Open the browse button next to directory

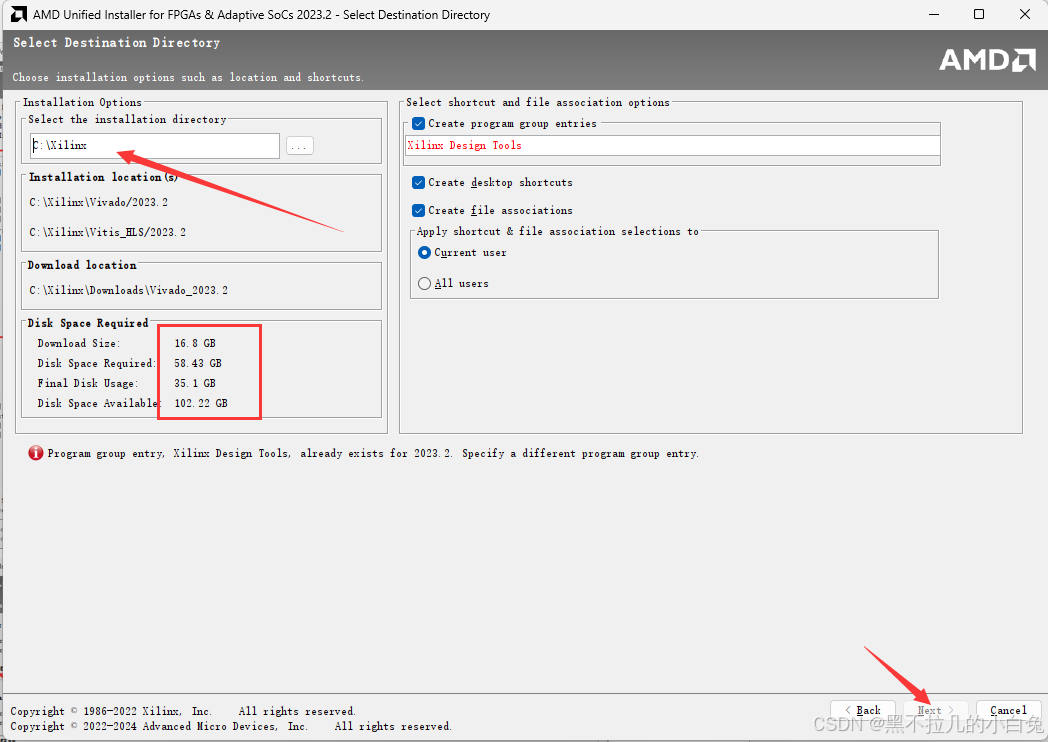(299, 146)
